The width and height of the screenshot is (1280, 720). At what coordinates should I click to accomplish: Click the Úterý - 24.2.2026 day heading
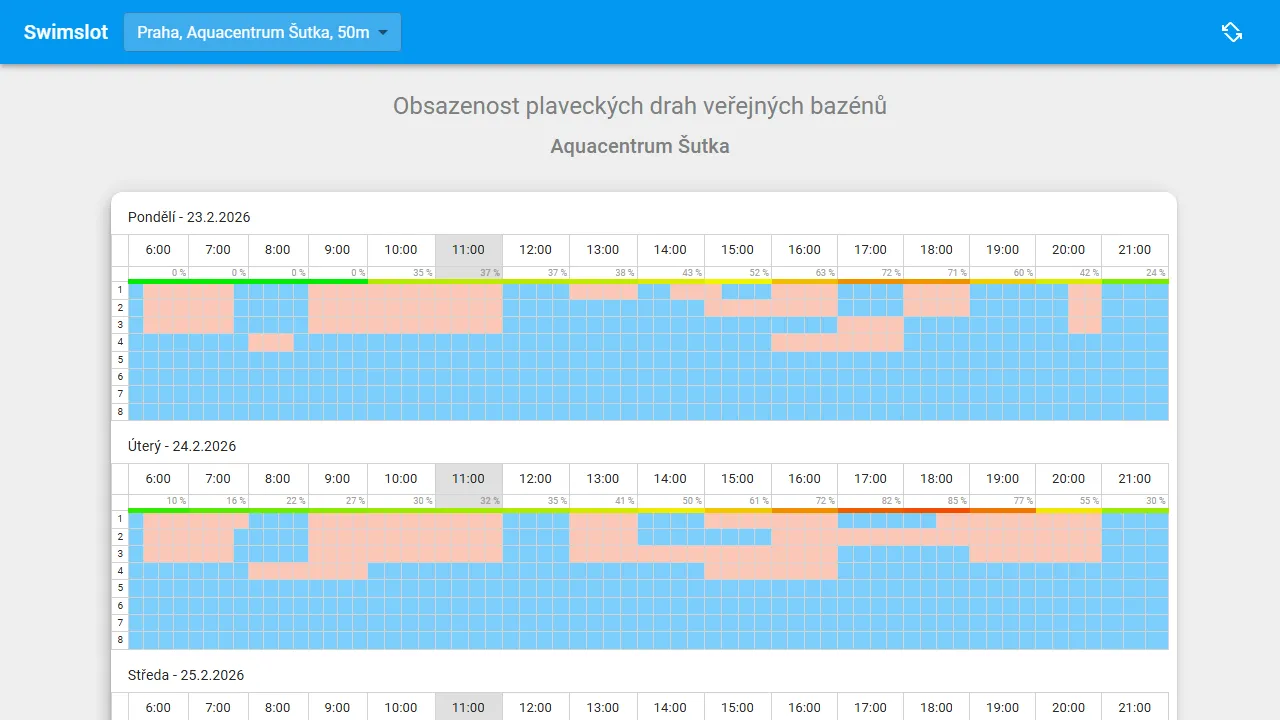pyautogui.click(x=182, y=446)
